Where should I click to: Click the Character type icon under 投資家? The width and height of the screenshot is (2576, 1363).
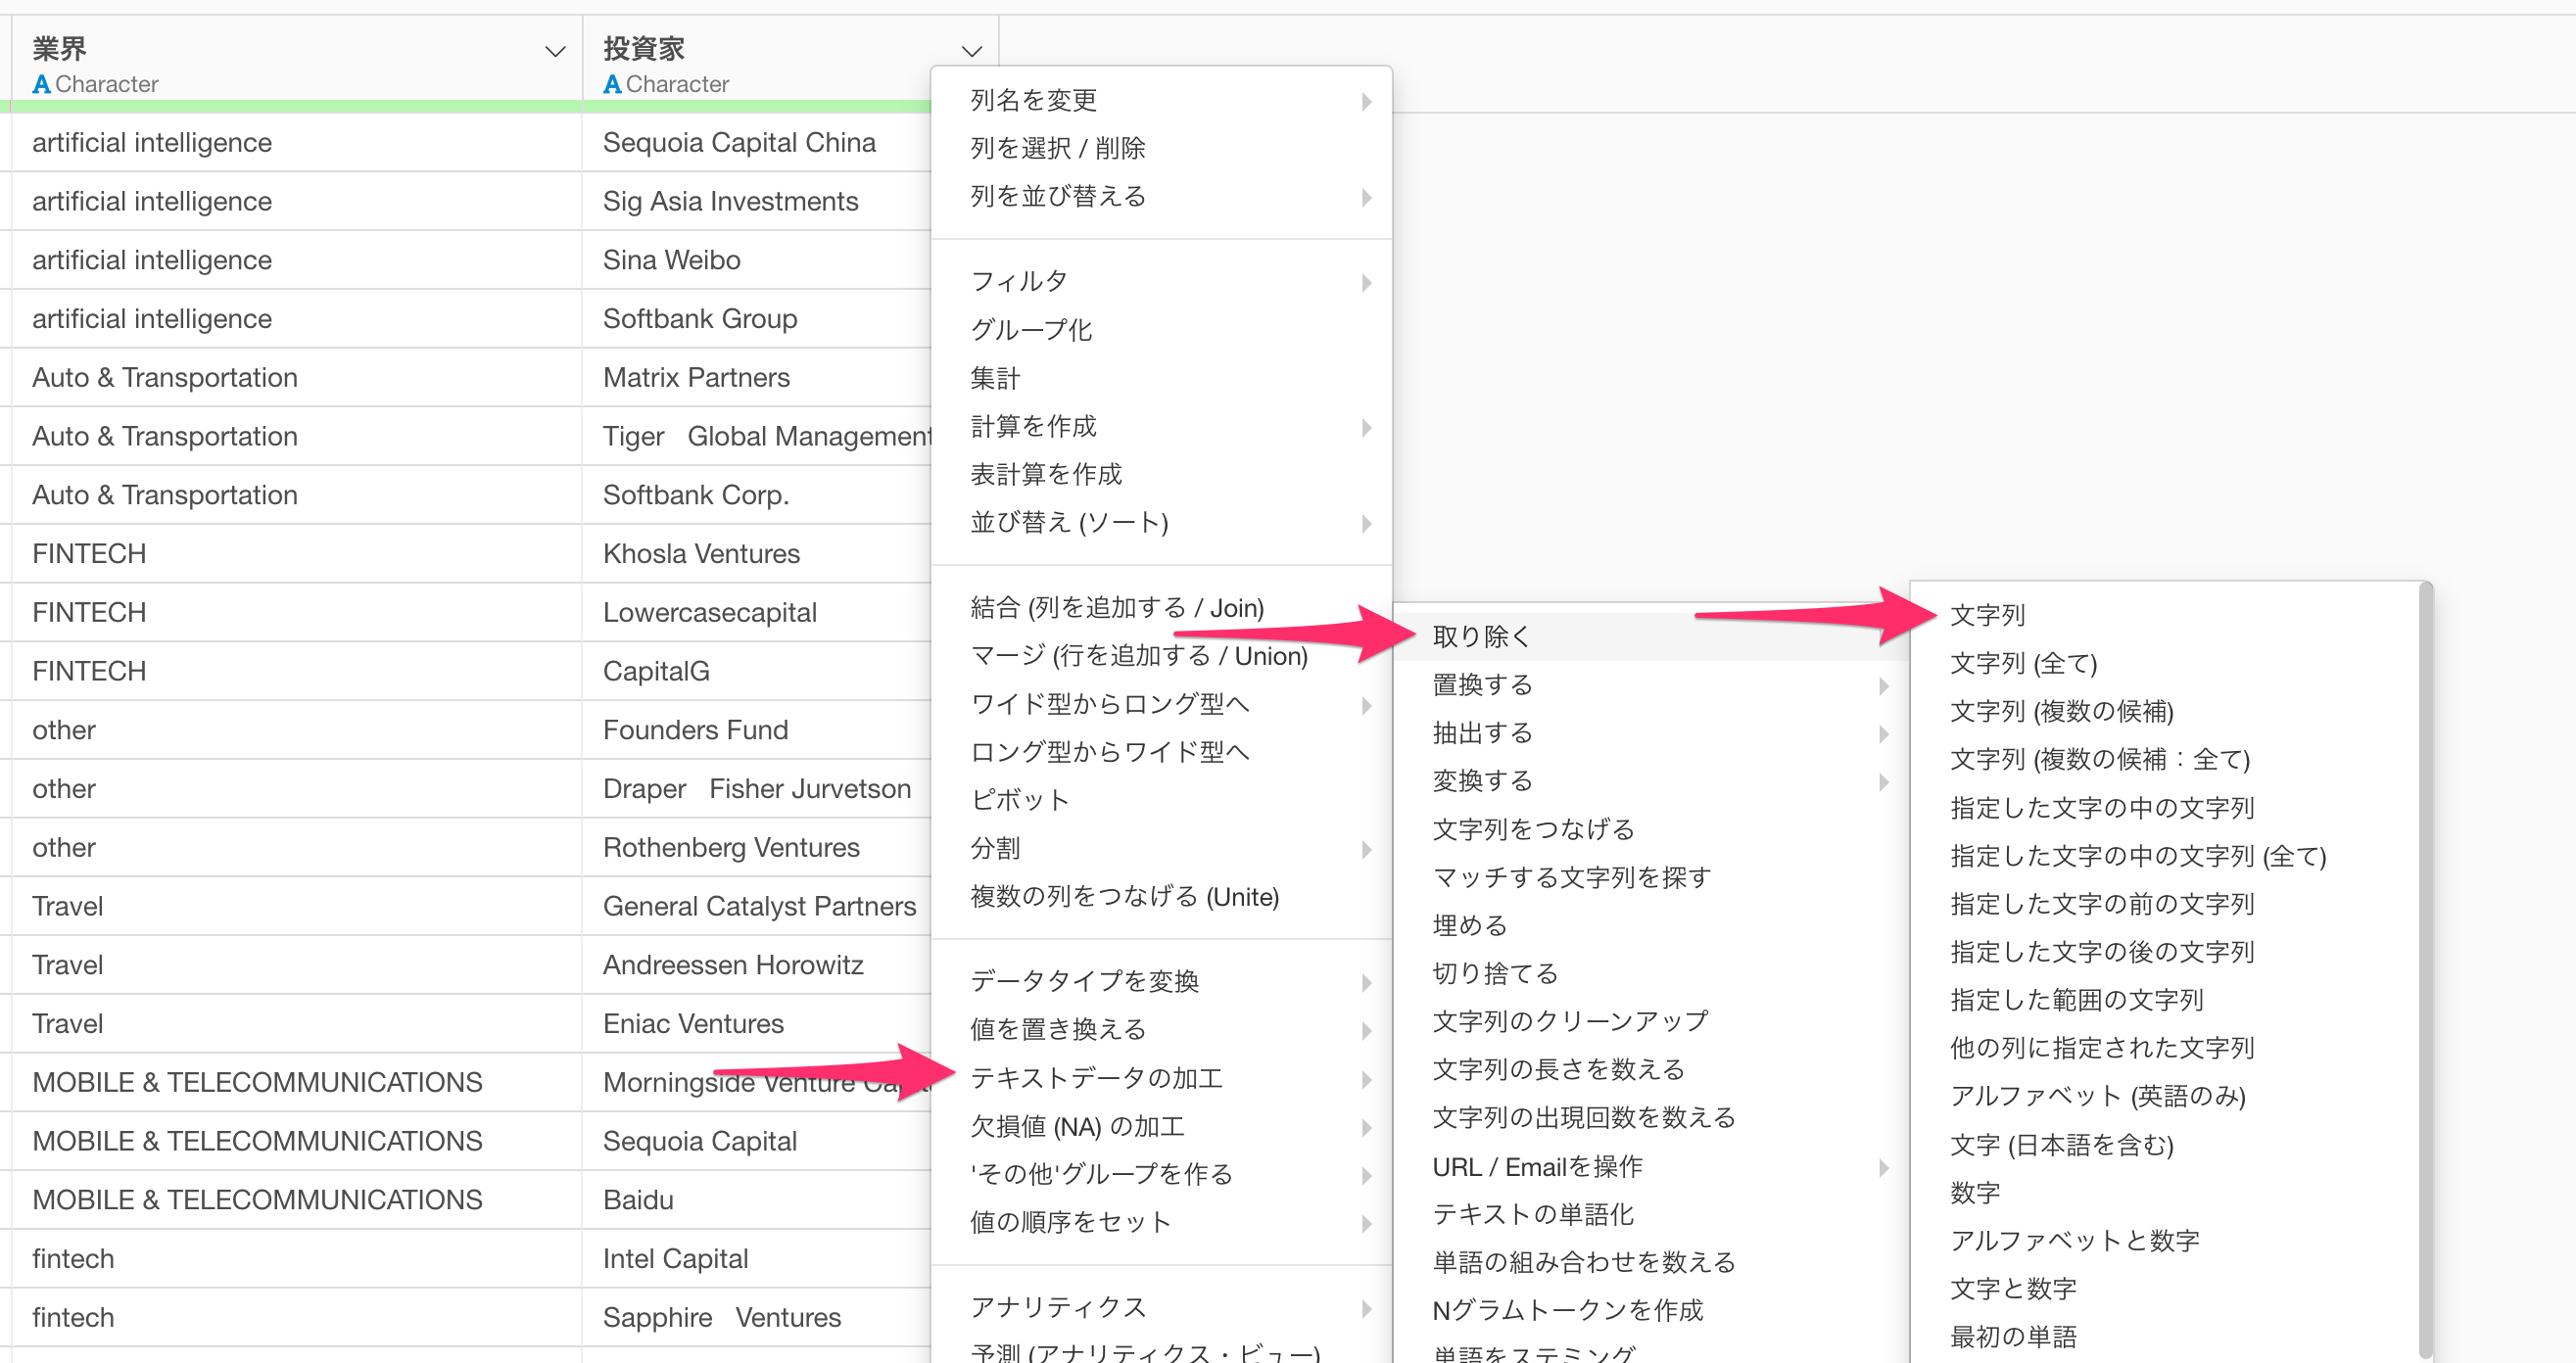click(x=612, y=84)
